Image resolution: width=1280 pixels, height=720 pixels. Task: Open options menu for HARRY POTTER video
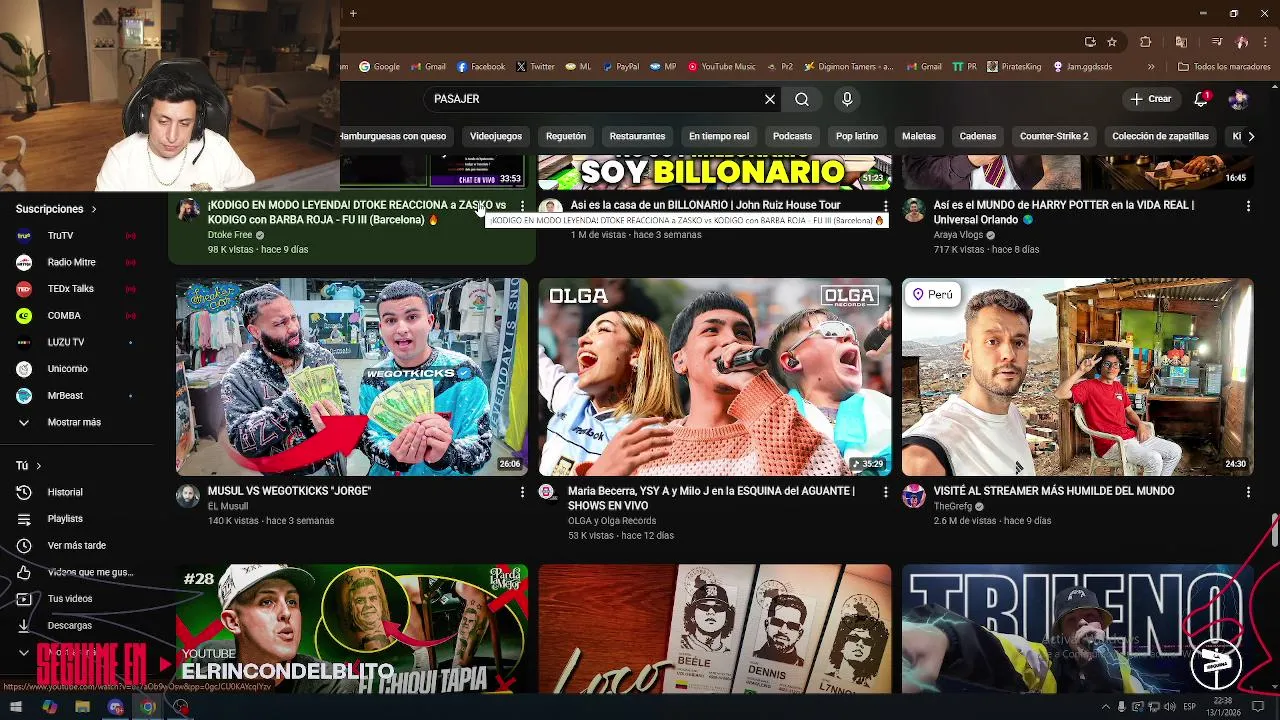pos(1248,205)
